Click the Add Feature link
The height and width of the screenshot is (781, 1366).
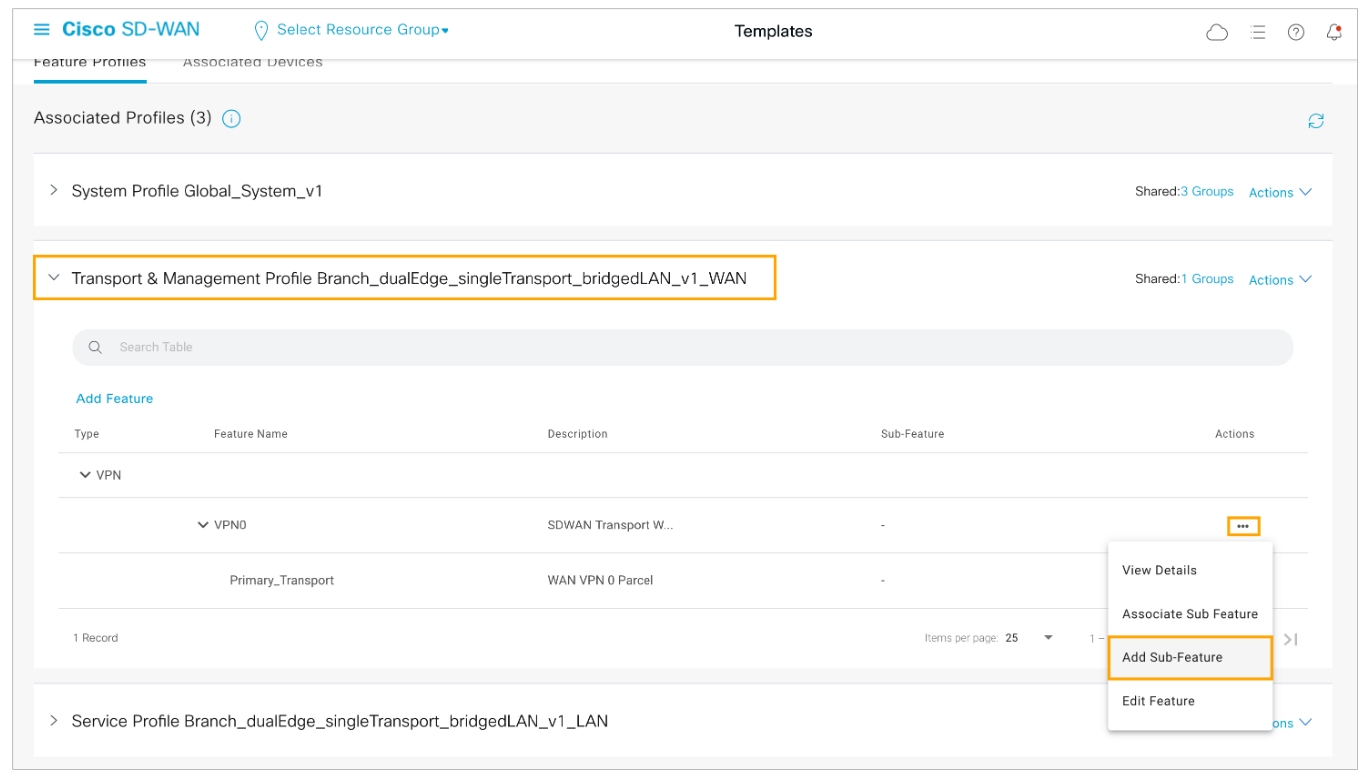coord(114,398)
